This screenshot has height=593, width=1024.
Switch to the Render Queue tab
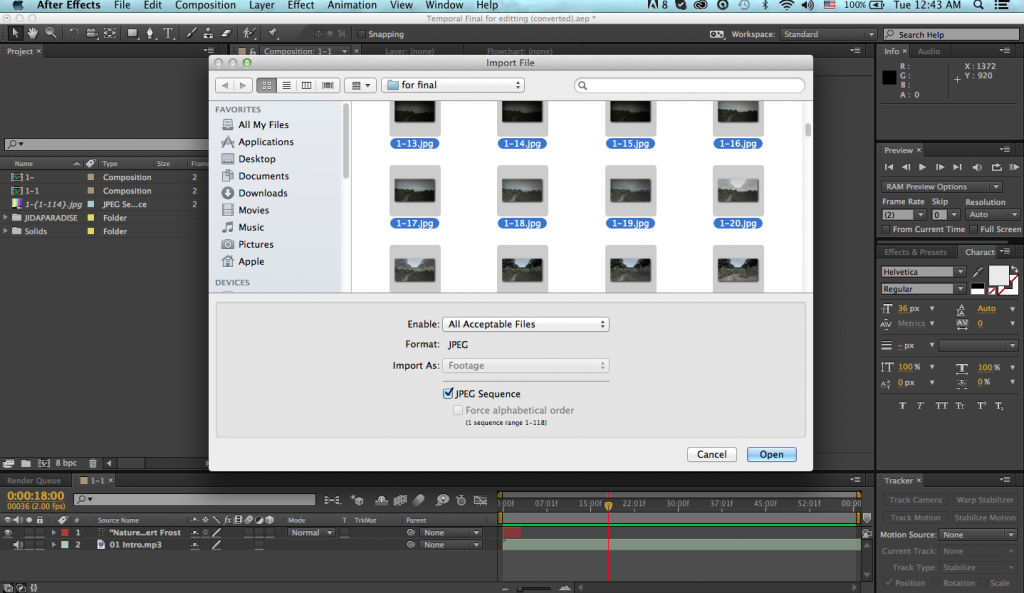pyautogui.click(x=33, y=480)
